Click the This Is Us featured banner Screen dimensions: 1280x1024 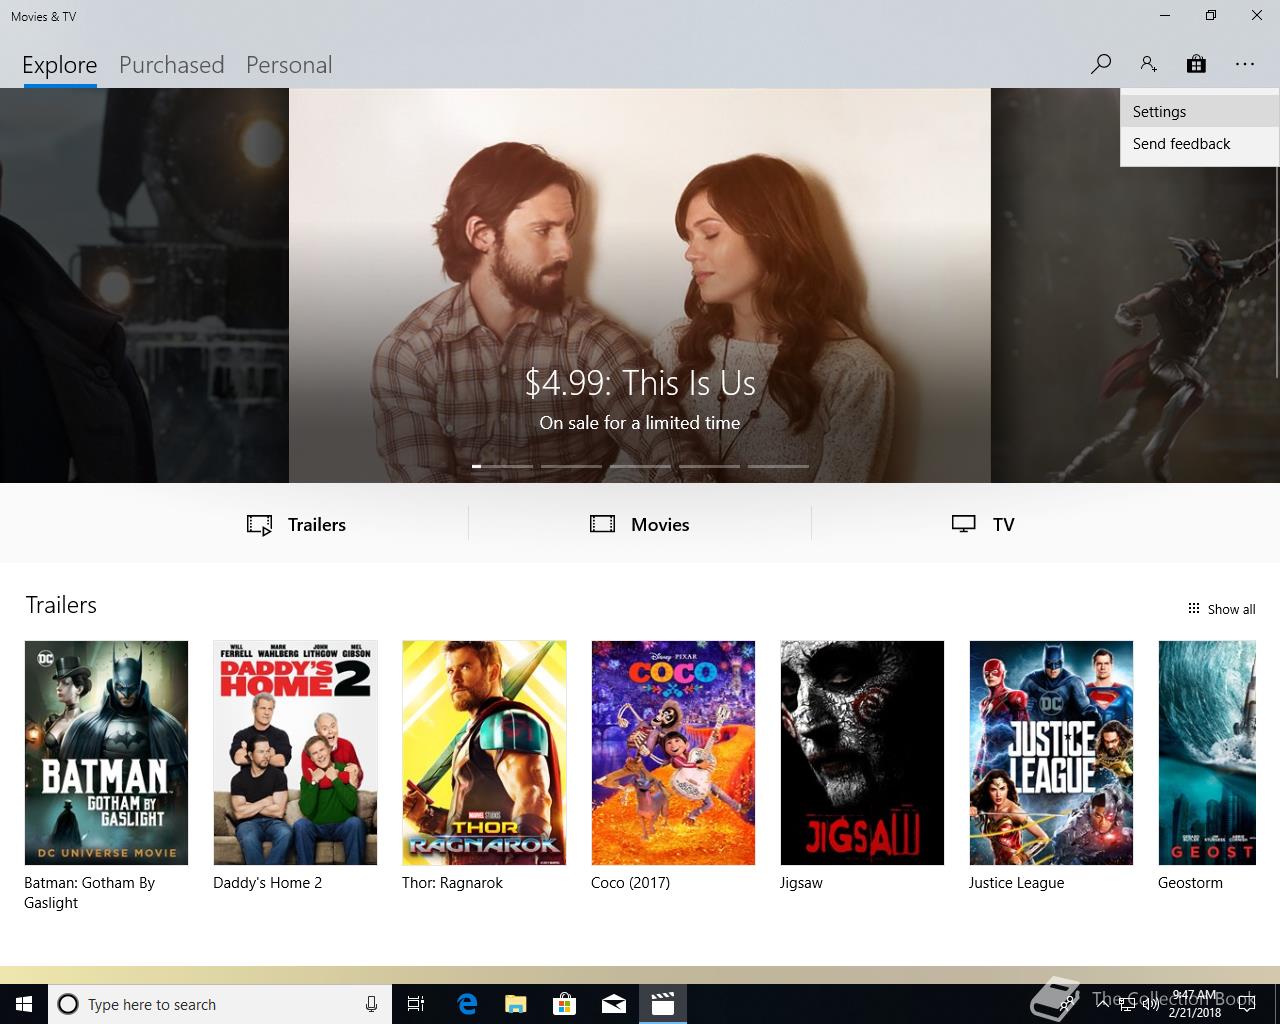[x=640, y=285]
